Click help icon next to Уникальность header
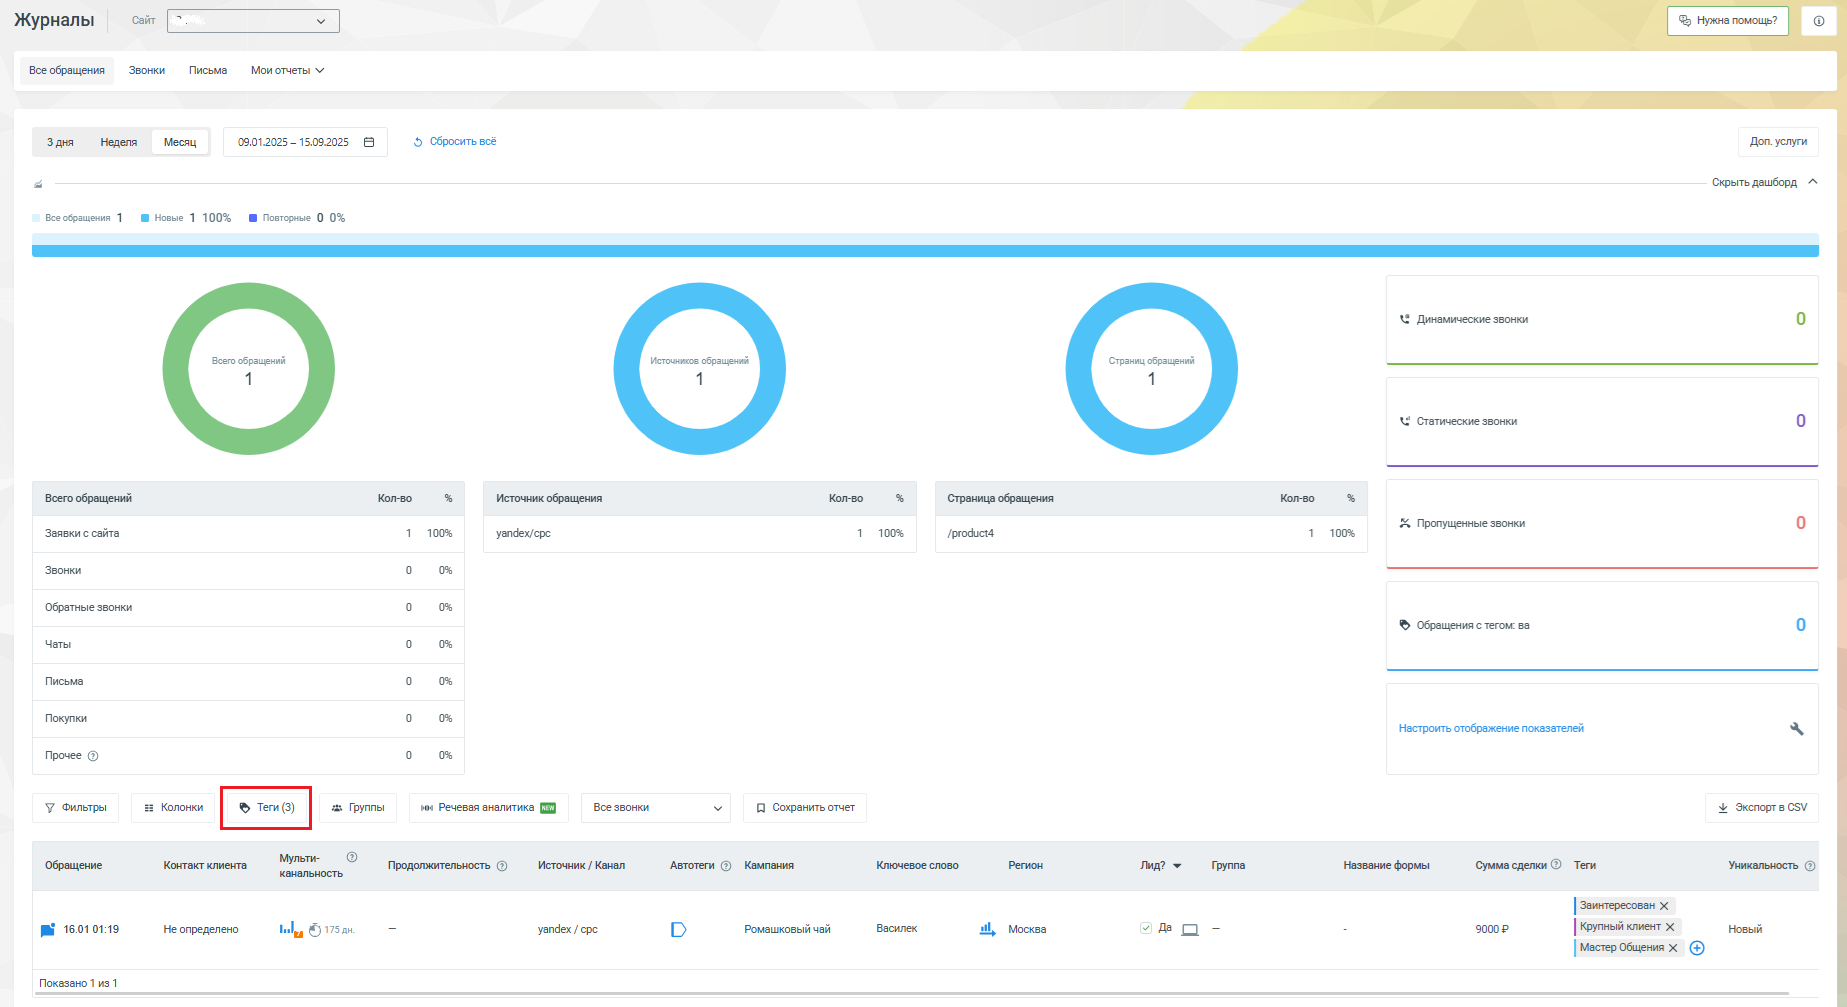The width and height of the screenshot is (1847, 1007). (1810, 866)
